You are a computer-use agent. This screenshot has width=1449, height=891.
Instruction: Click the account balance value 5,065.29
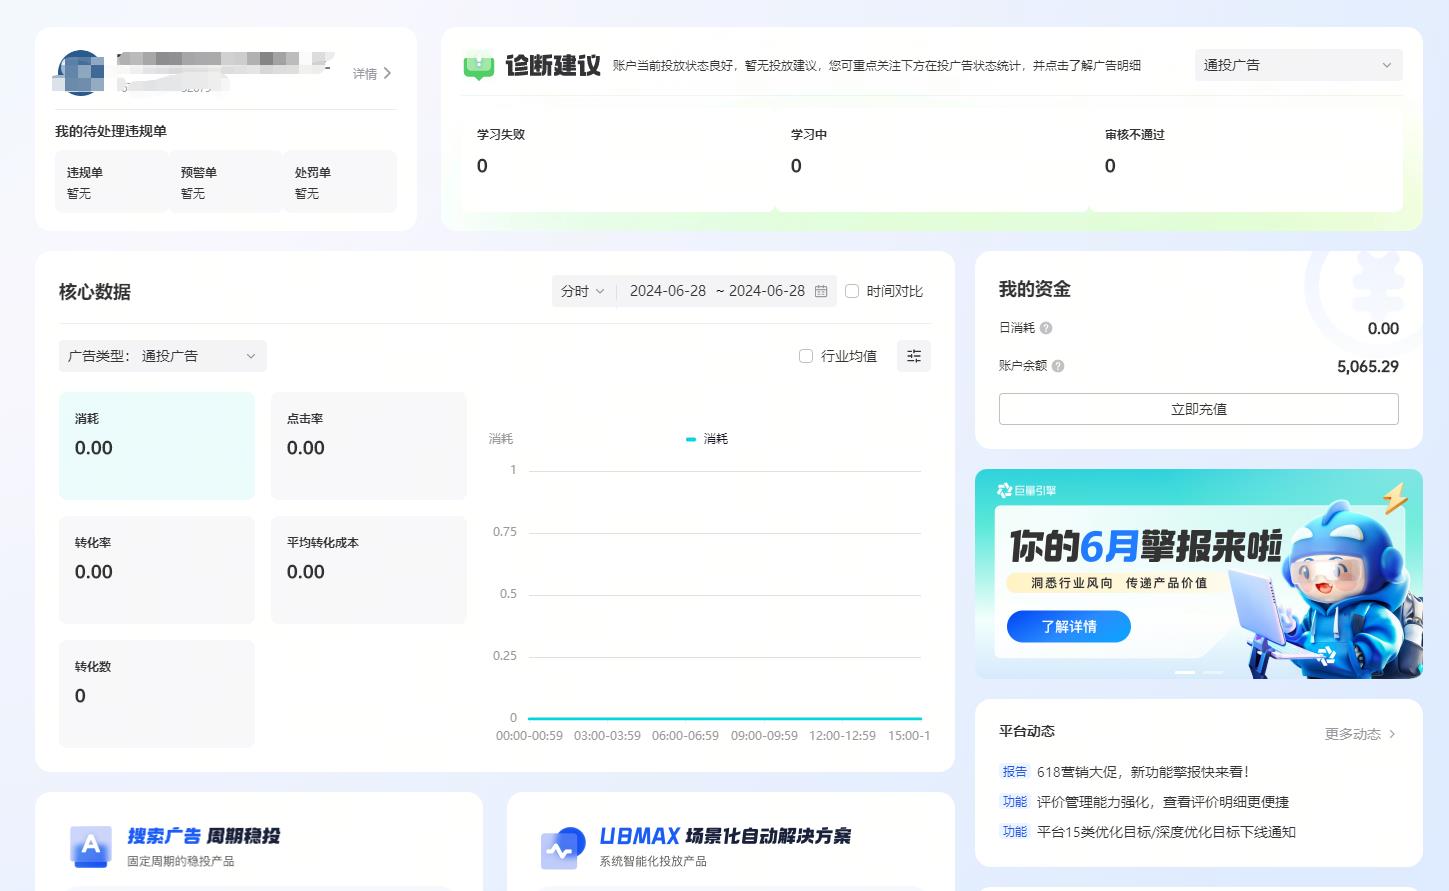pos(1367,366)
